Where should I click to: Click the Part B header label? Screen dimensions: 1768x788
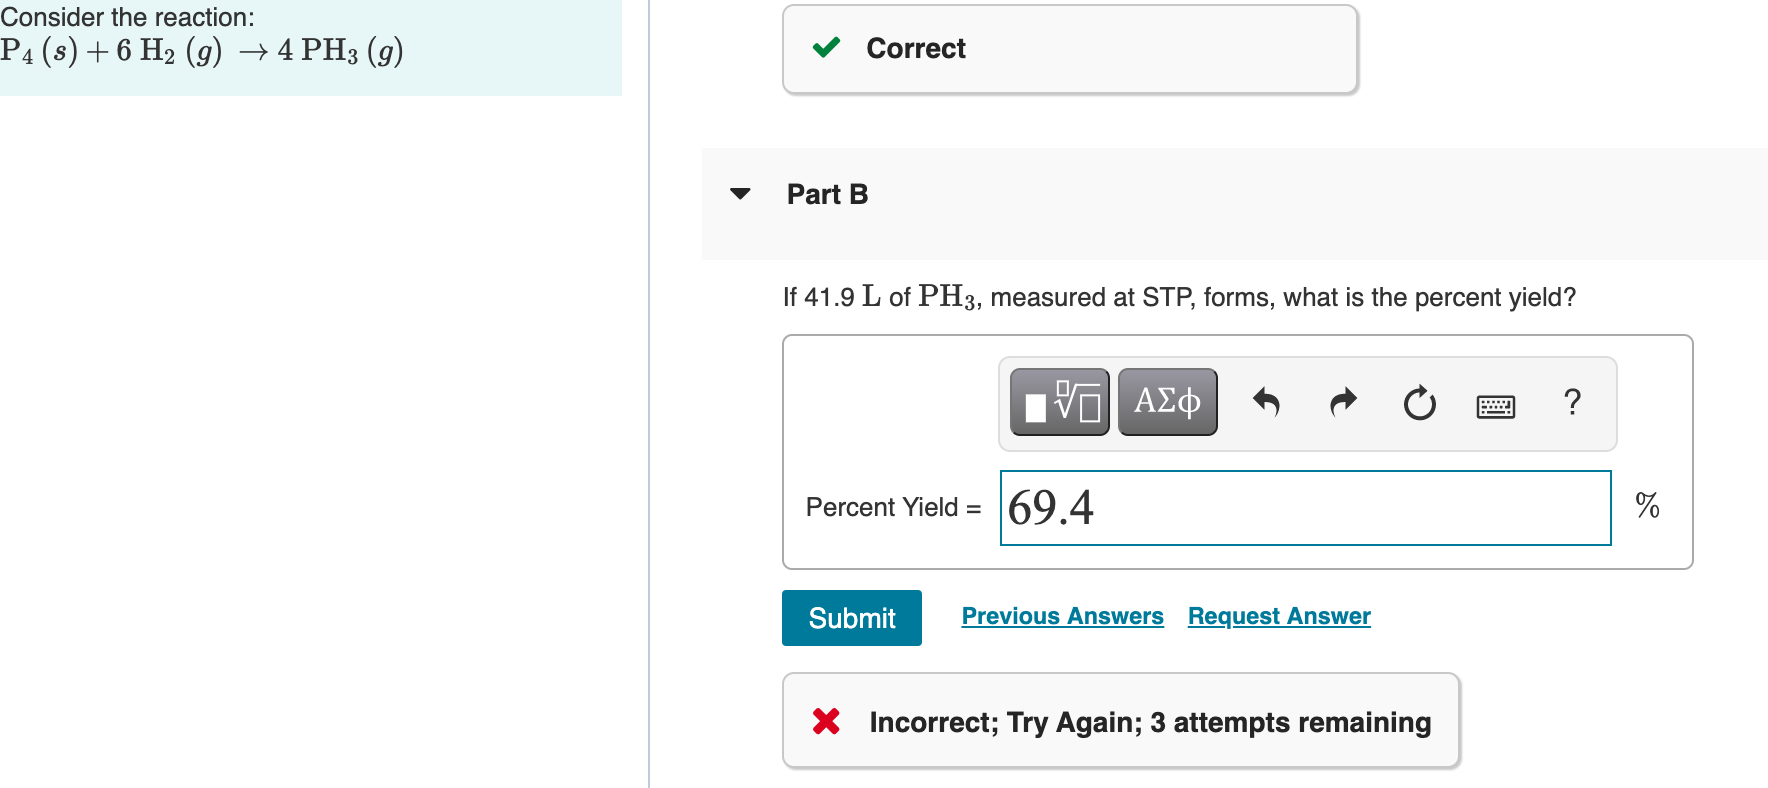pyautogui.click(x=827, y=194)
